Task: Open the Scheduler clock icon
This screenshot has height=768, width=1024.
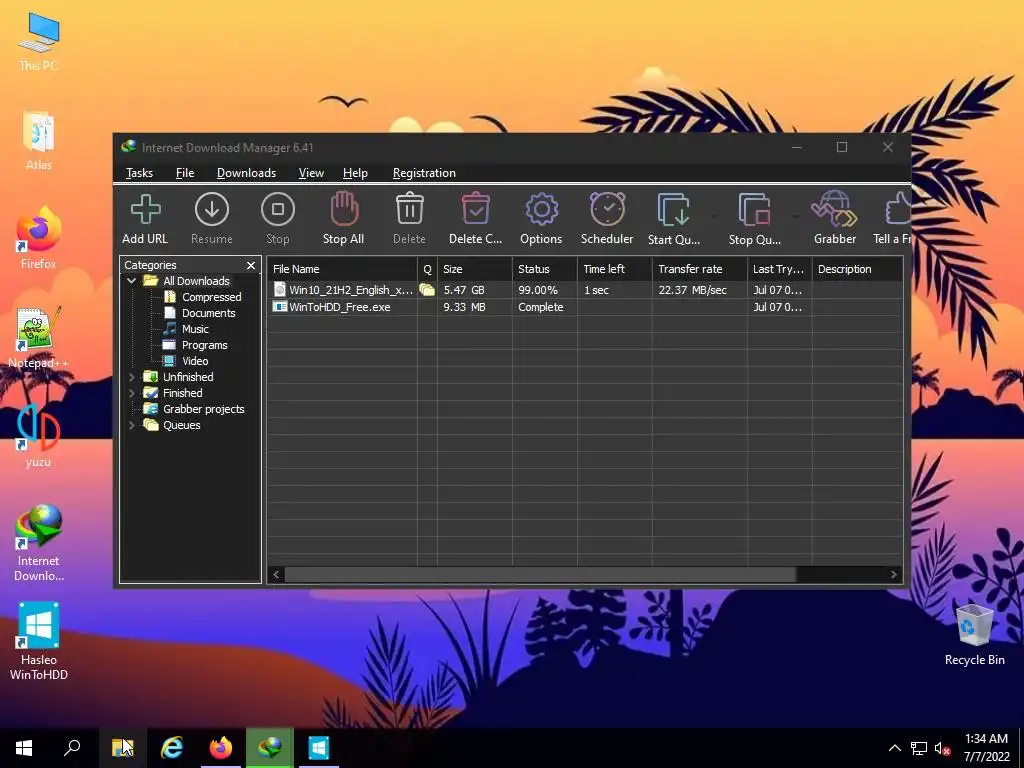Action: click(x=607, y=209)
